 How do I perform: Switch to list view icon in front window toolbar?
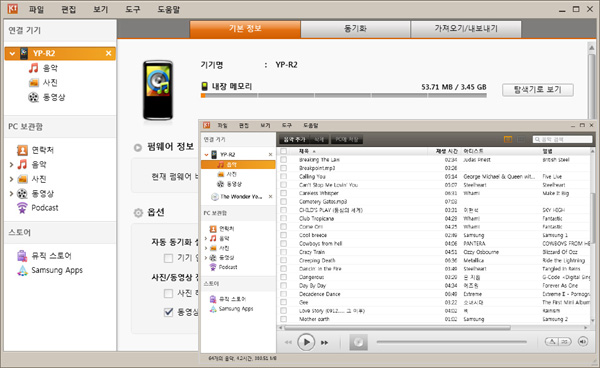(x=508, y=139)
